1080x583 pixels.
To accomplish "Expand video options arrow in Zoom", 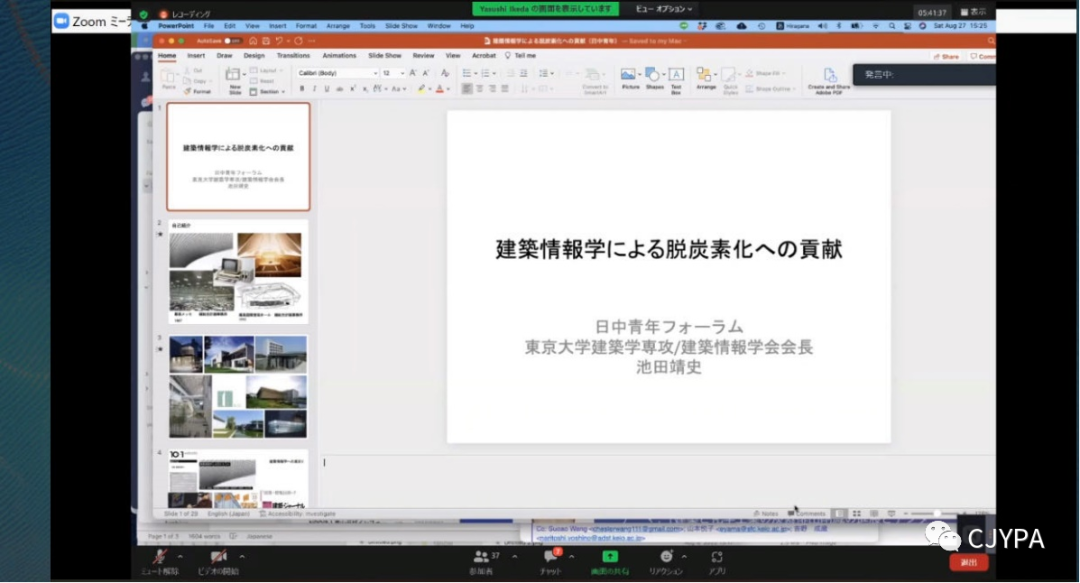I will pos(242,557).
